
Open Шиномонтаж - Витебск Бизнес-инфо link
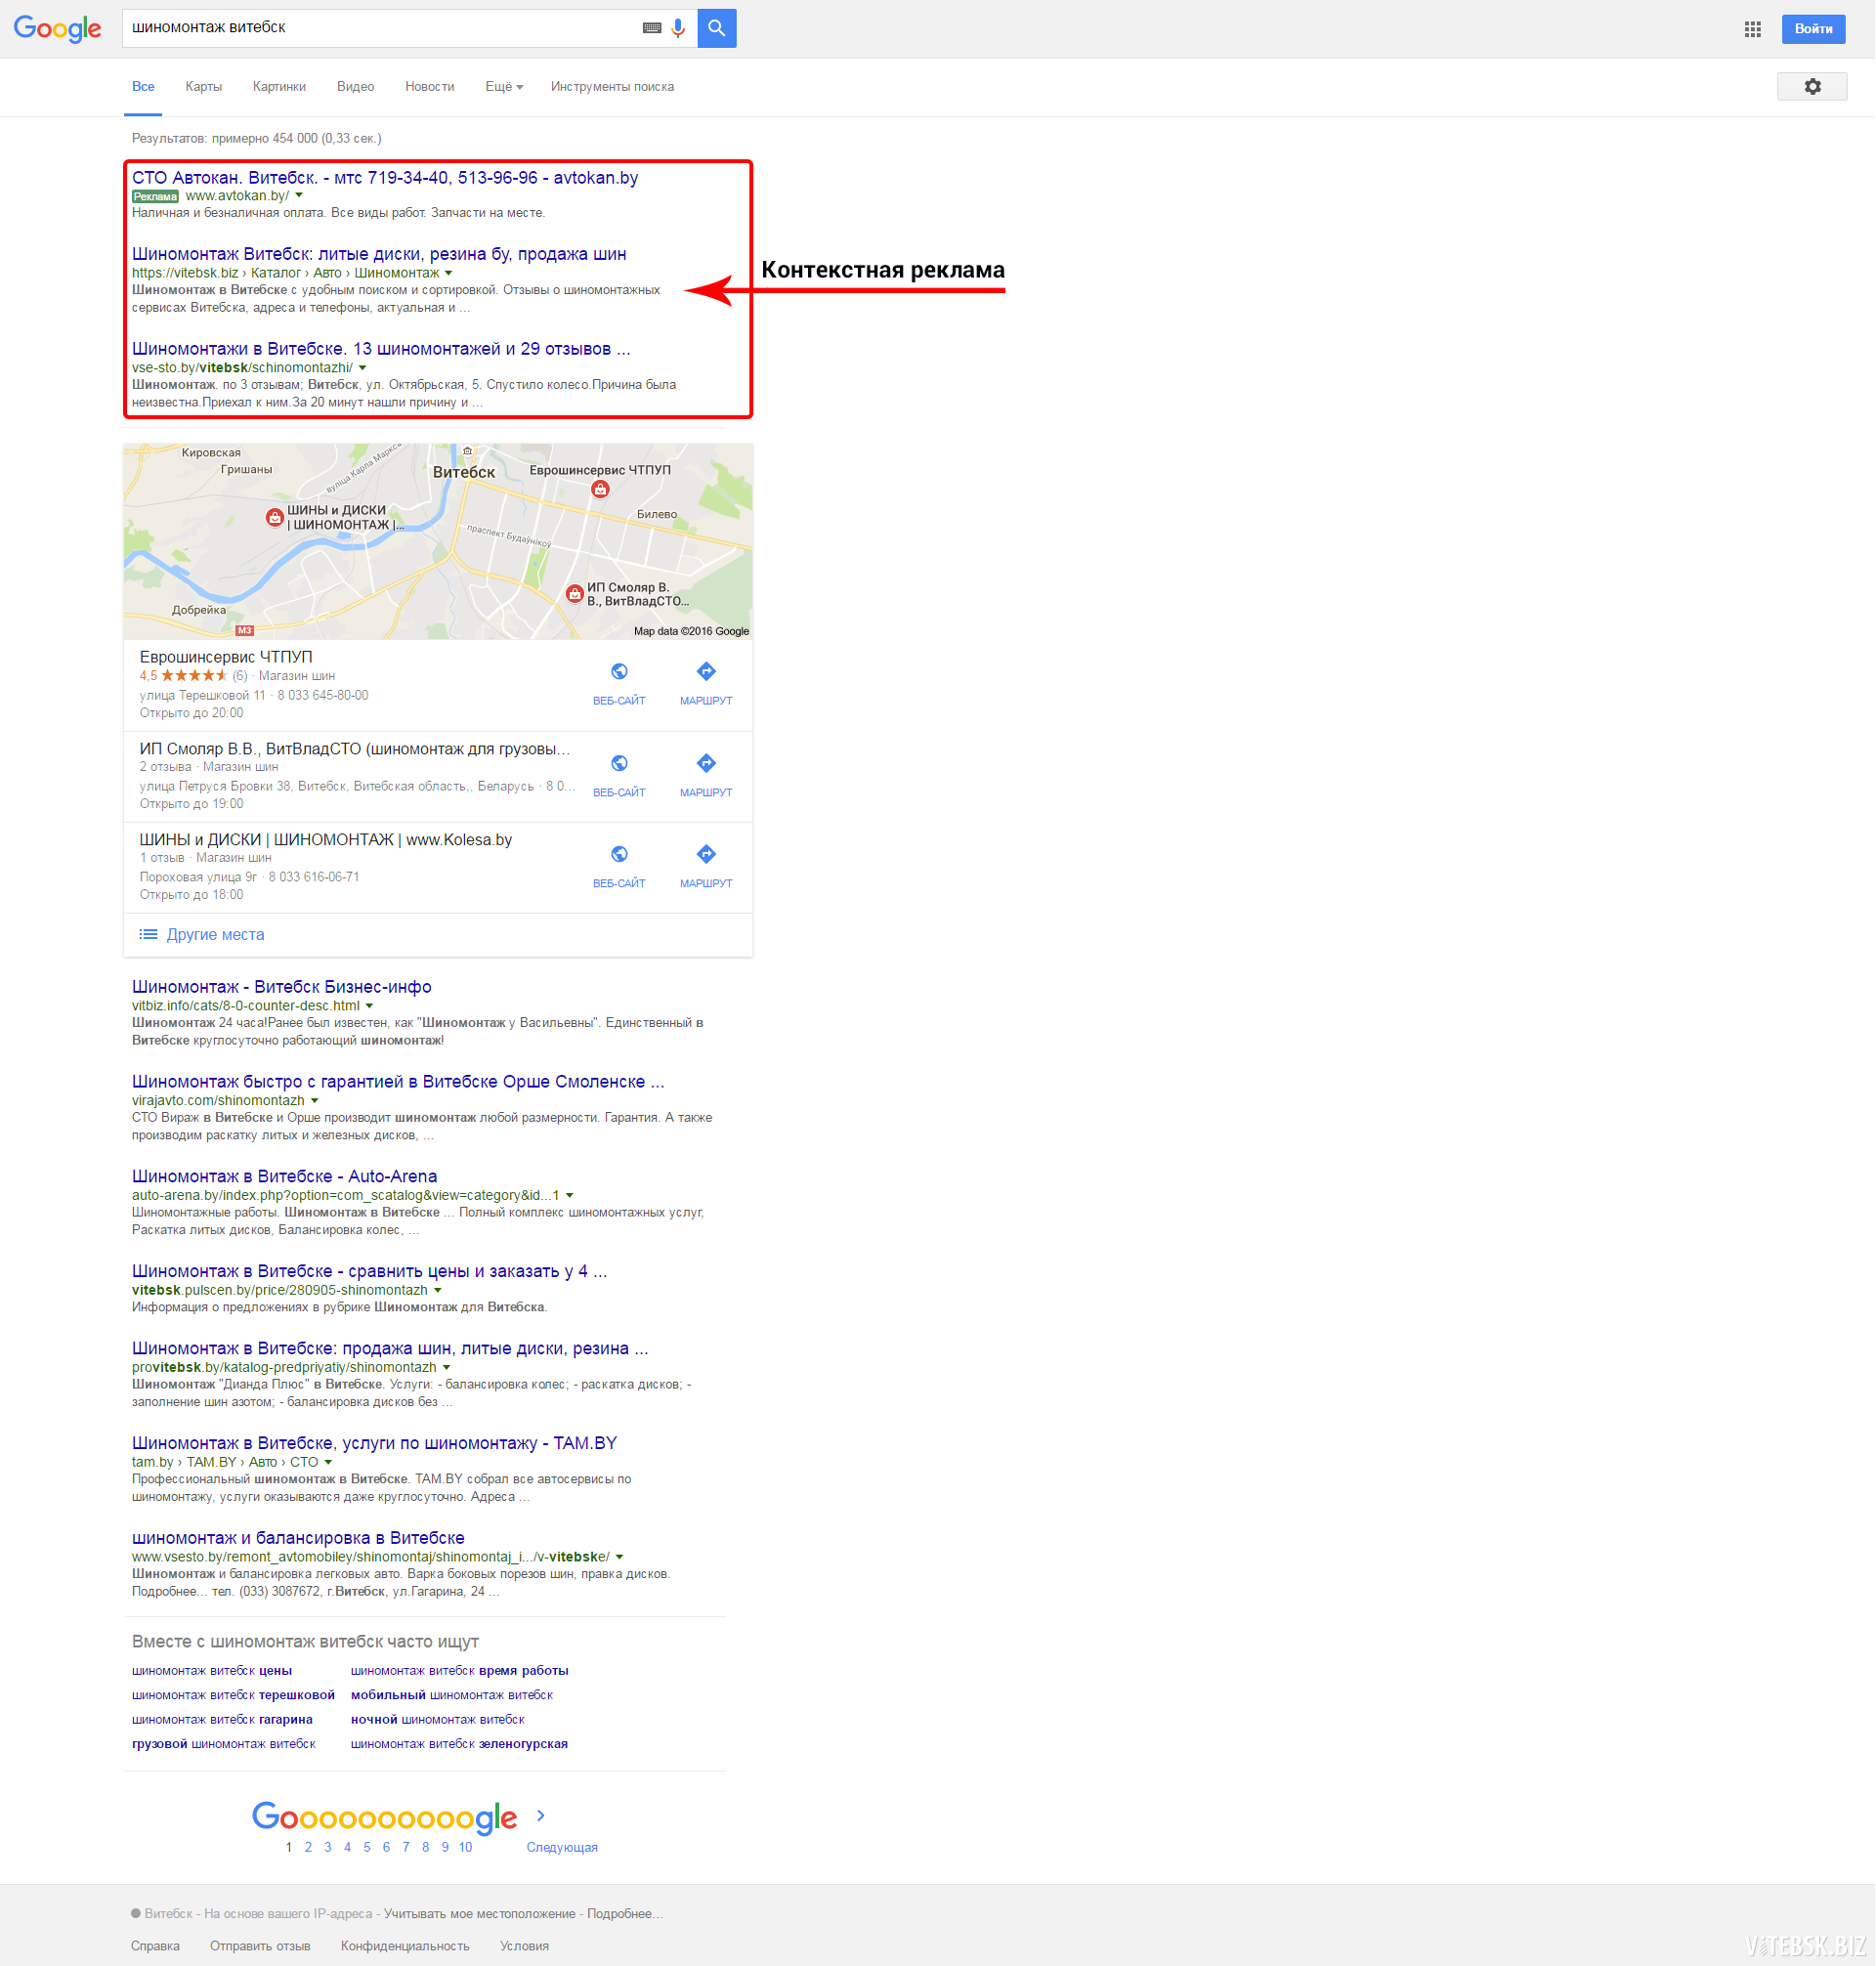pos(282,987)
